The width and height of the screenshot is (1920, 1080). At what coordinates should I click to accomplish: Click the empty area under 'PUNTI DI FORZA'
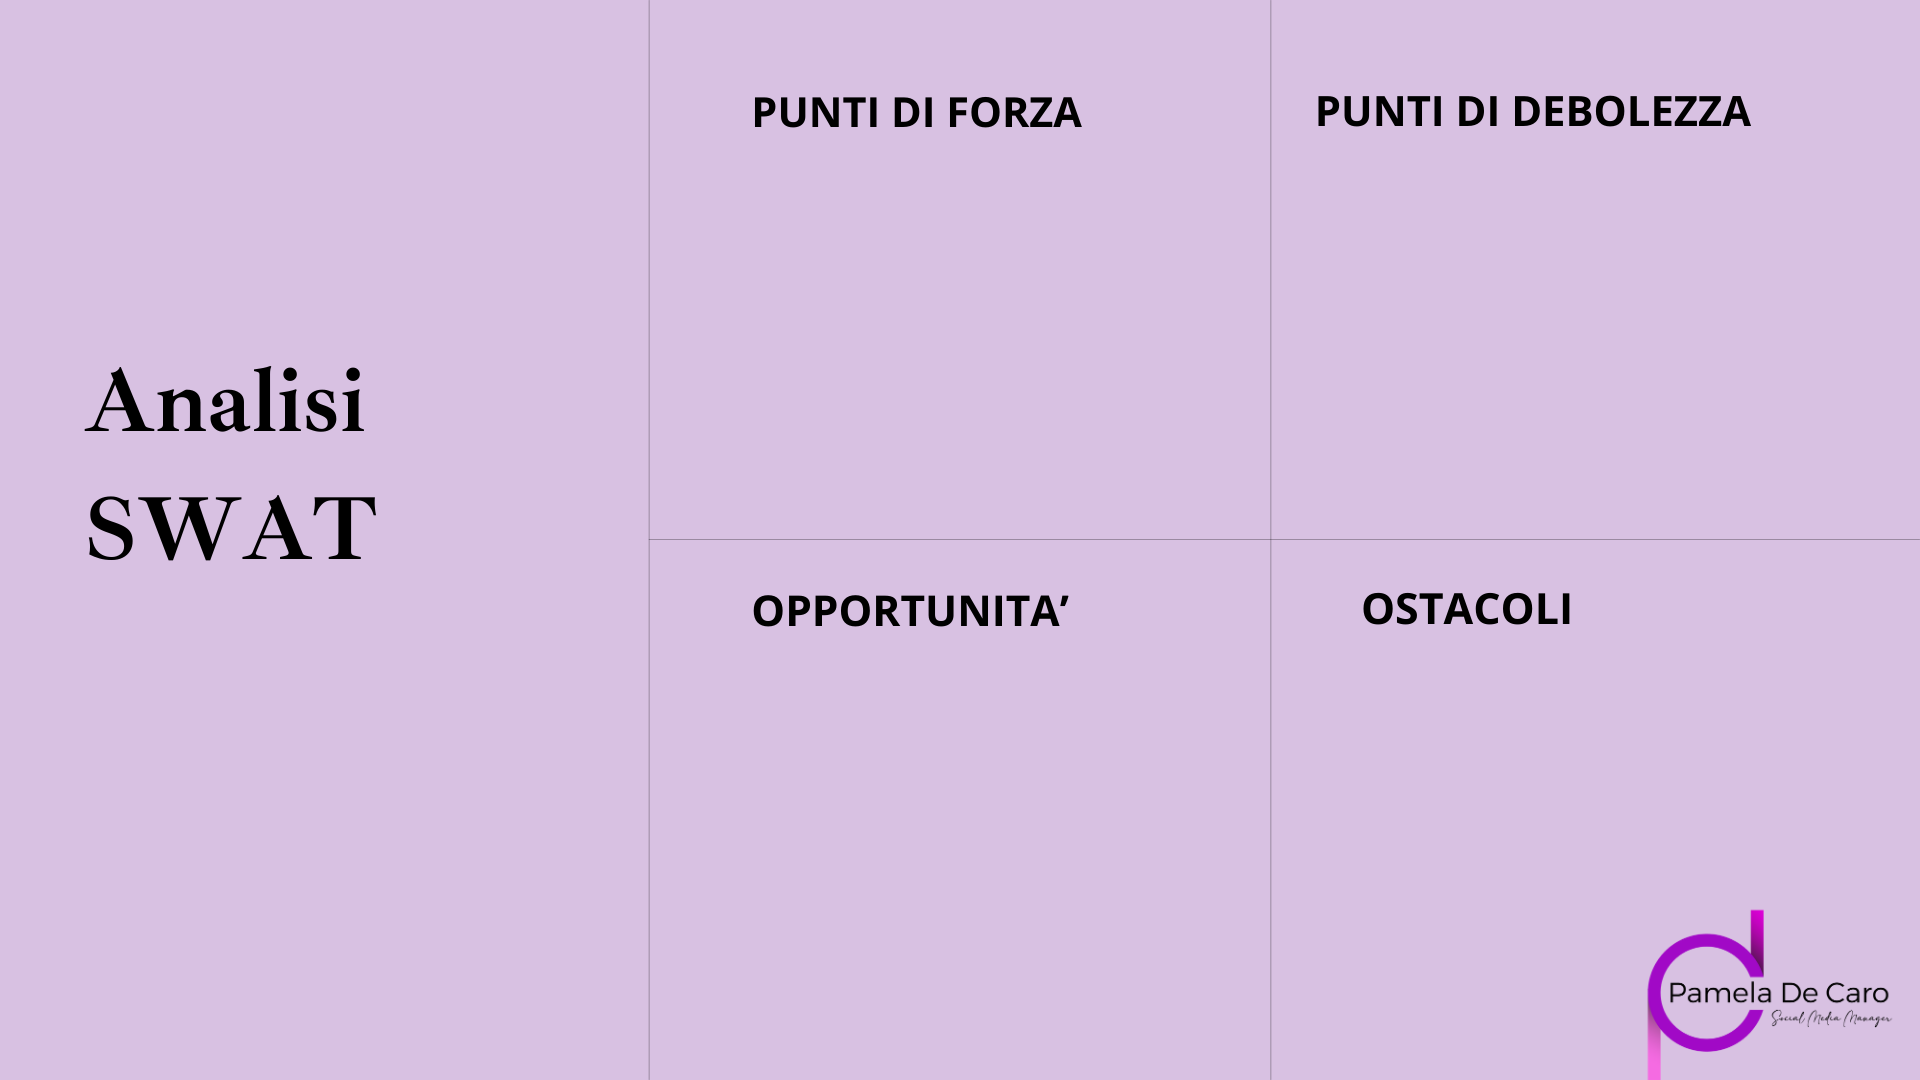click(960, 335)
